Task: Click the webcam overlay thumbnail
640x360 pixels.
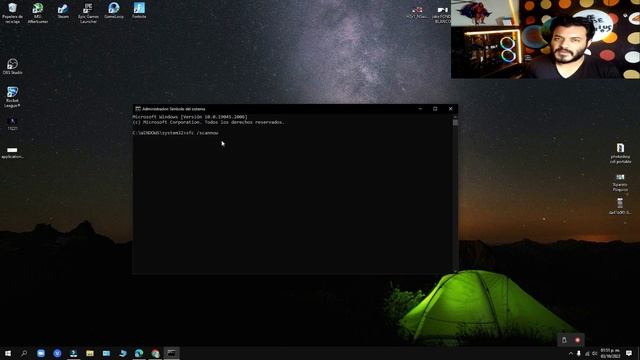Action: [545, 39]
